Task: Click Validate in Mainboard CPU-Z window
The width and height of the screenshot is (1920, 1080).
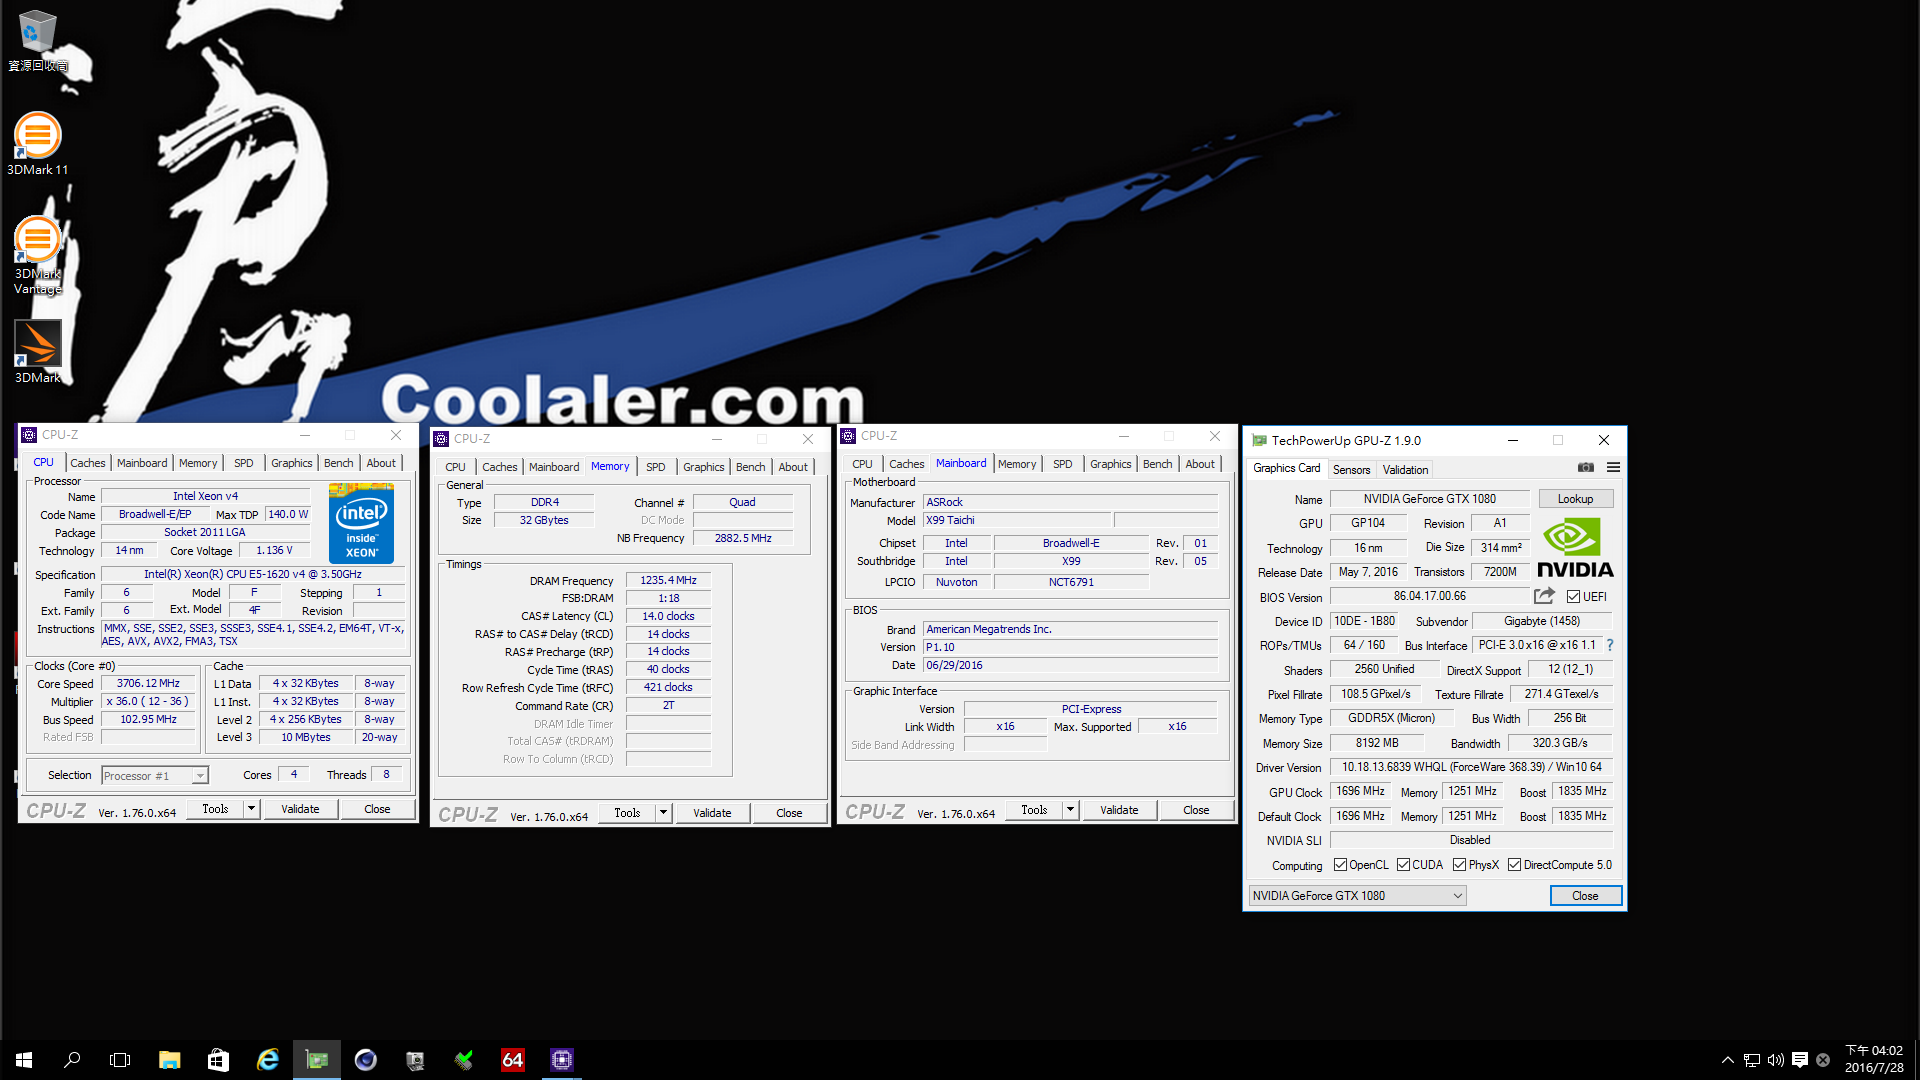Action: click(1119, 810)
